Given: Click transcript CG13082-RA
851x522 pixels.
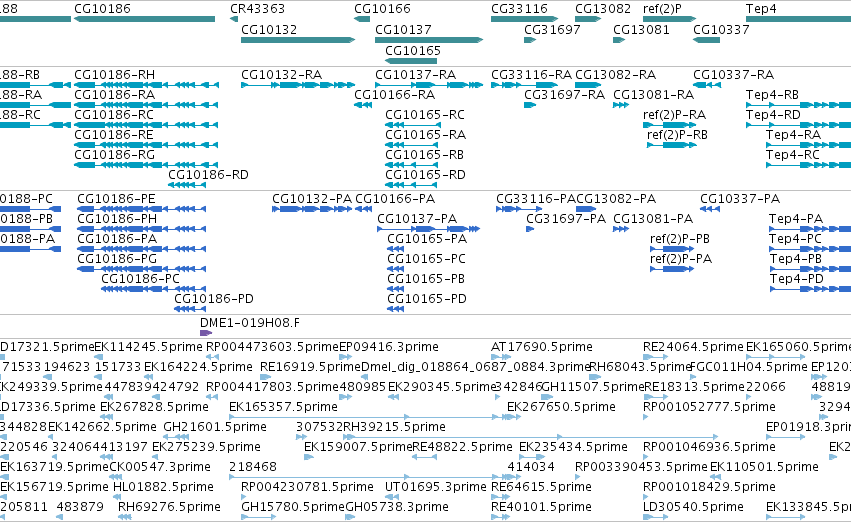Looking at the screenshot, I should (x=615, y=75).
